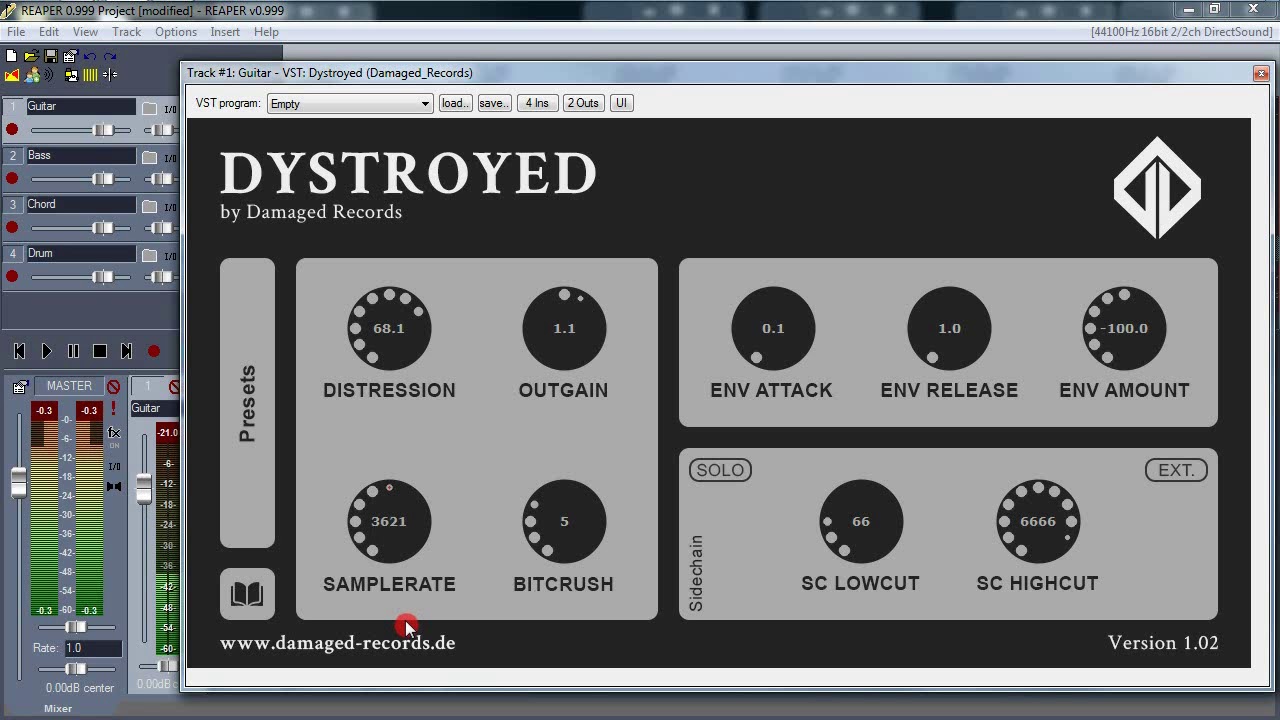
Task: Open master I/O in the mixer strip
Action: click(114, 467)
